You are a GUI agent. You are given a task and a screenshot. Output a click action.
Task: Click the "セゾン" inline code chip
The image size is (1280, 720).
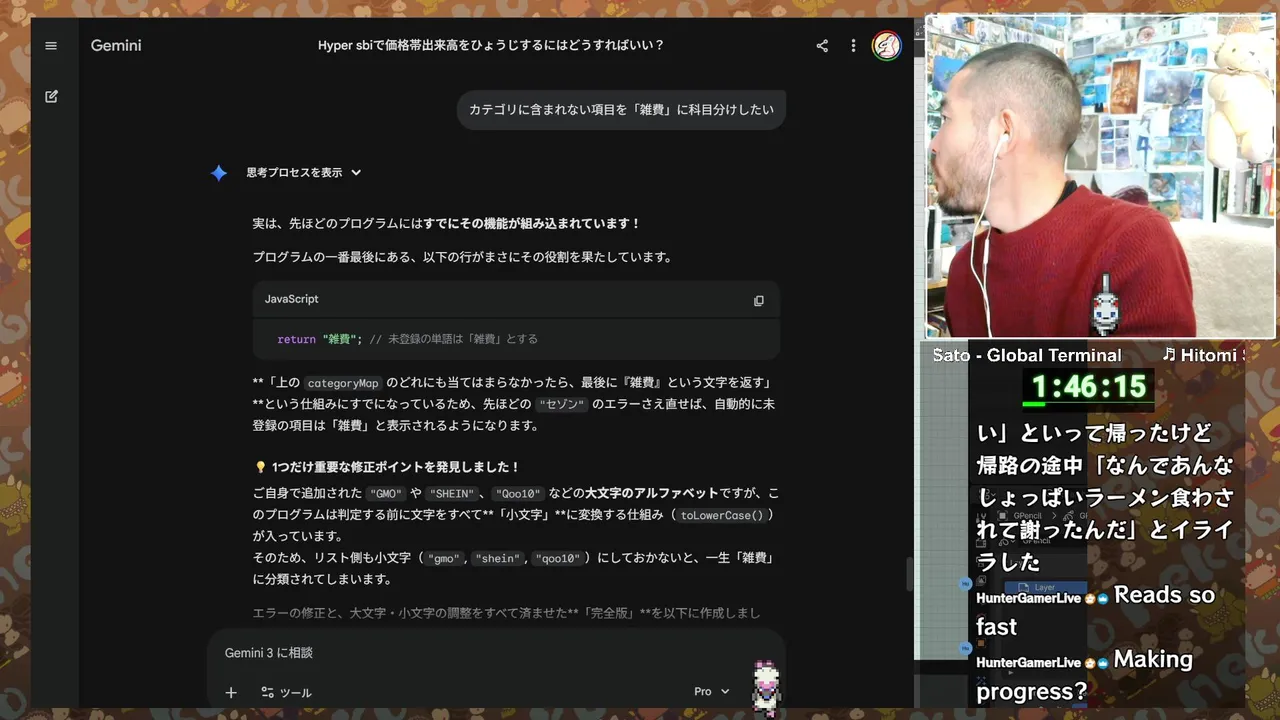(561, 405)
